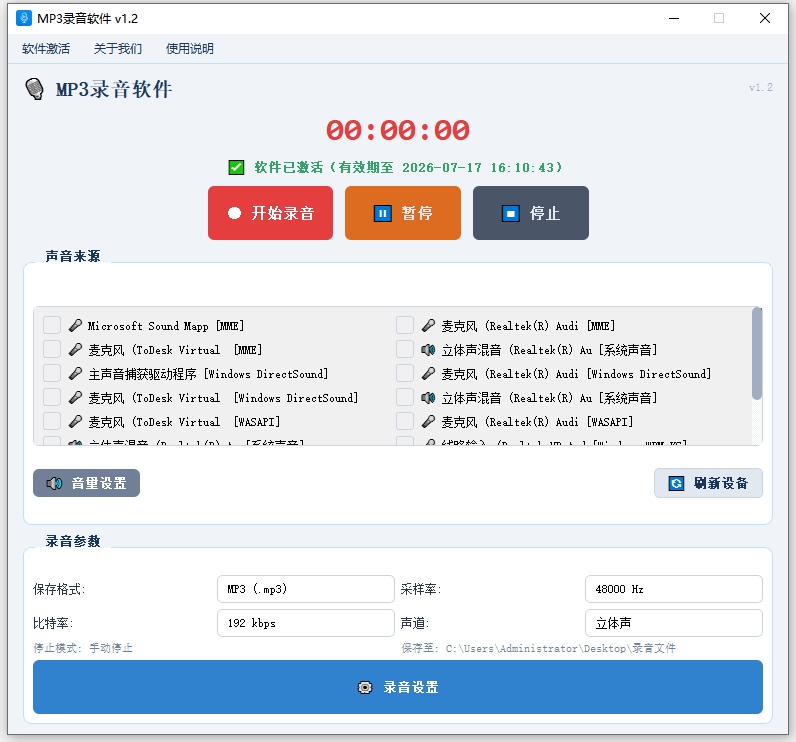Select text 麦克风 (Realtek(R) Audi [MME]
The height and width of the screenshot is (742, 796).
[528, 326]
